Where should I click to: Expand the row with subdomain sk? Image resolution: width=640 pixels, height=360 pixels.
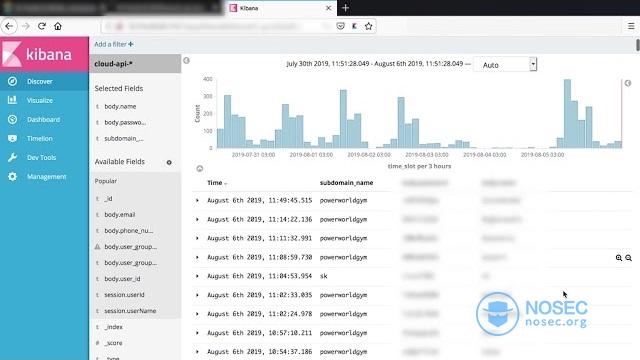click(197, 276)
